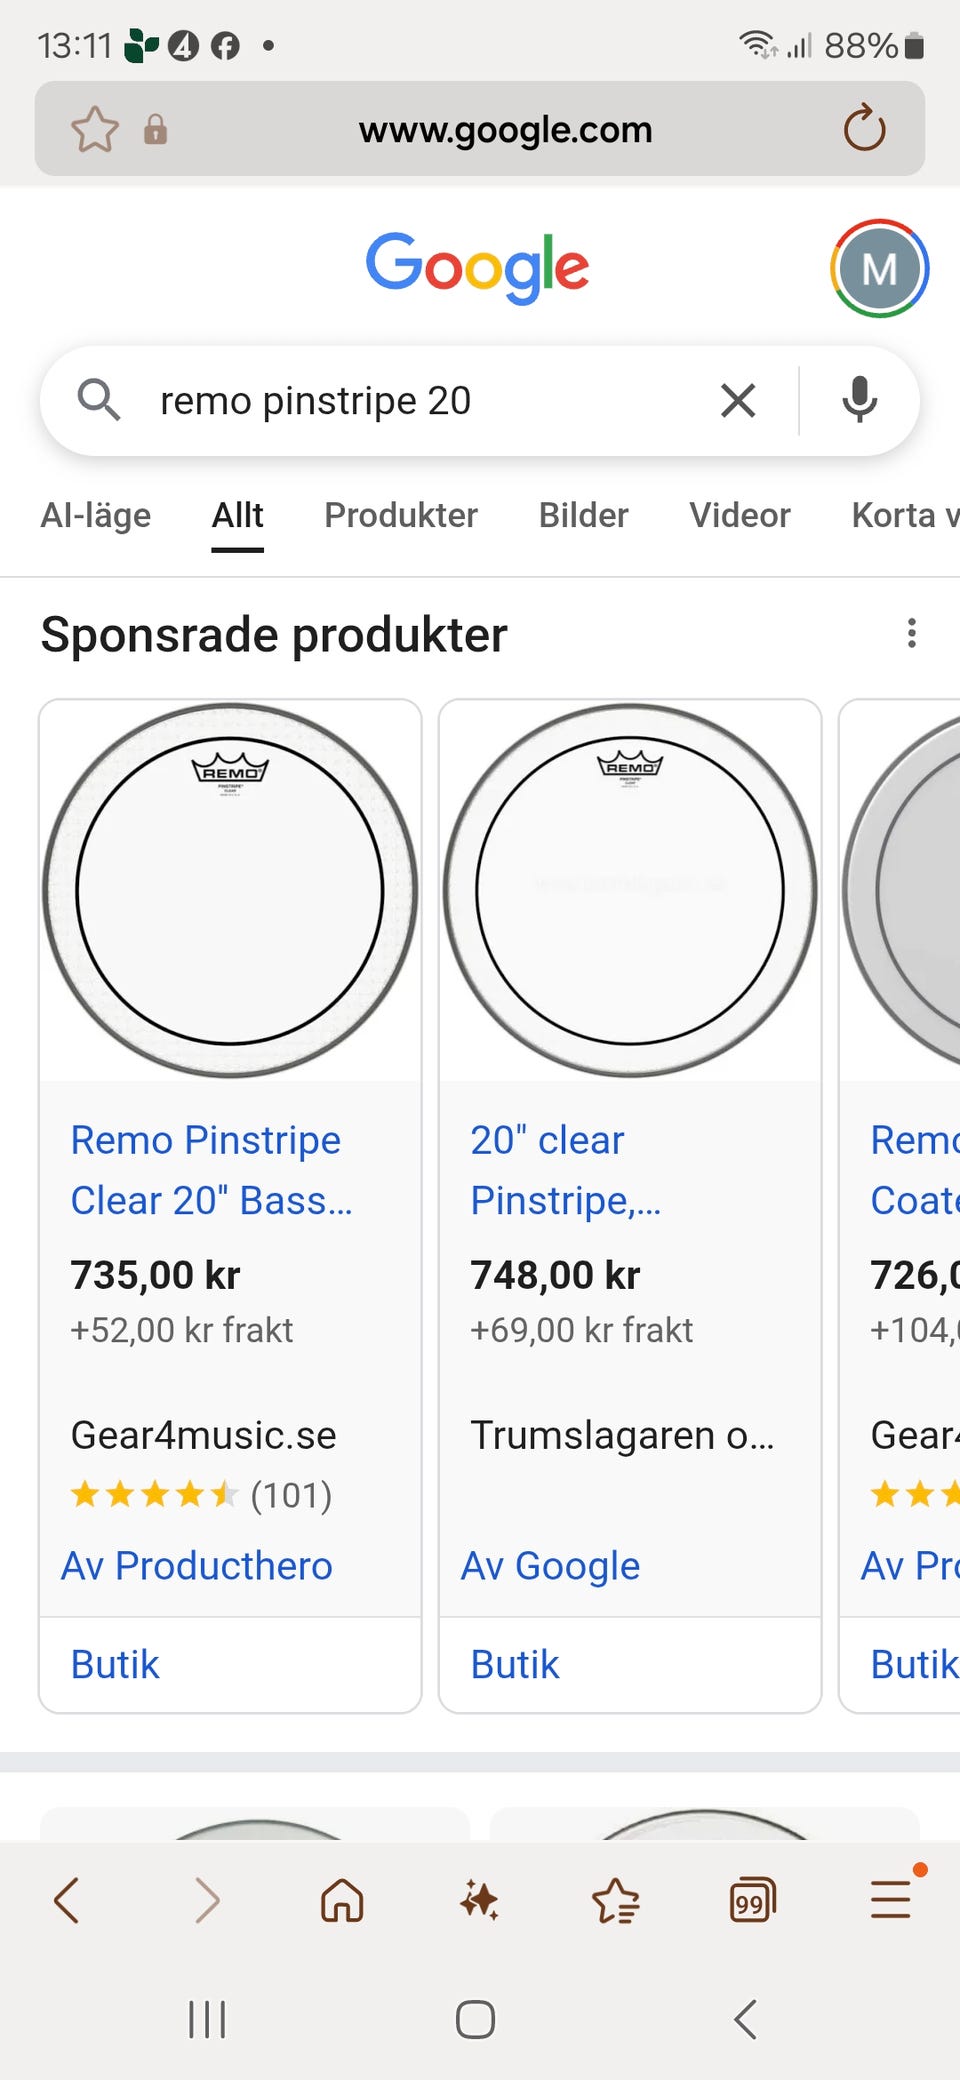
Task: Open sponsored products three-dot options
Action: (911, 633)
